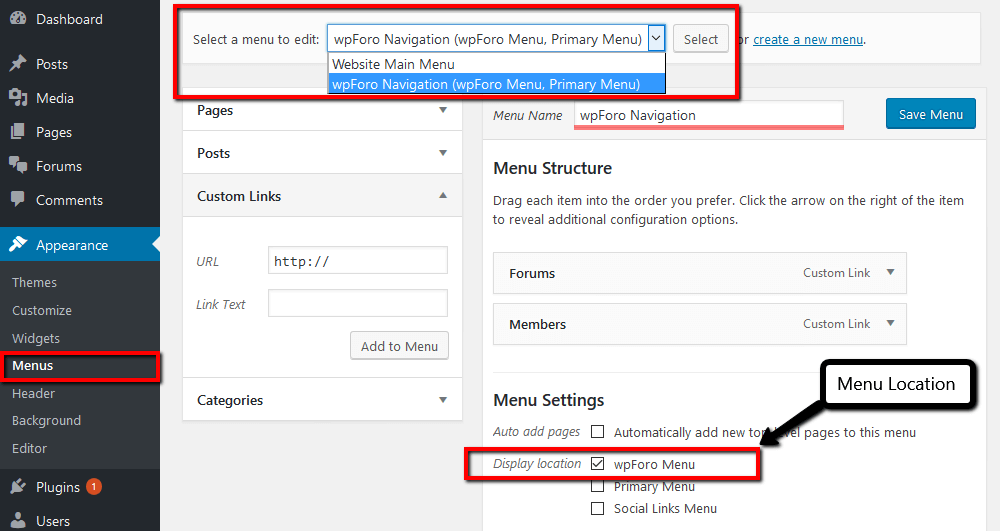Image resolution: width=1000 pixels, height=531 pixels.
Task: Expand the Members menu item arrow
Action: [890, 323]
